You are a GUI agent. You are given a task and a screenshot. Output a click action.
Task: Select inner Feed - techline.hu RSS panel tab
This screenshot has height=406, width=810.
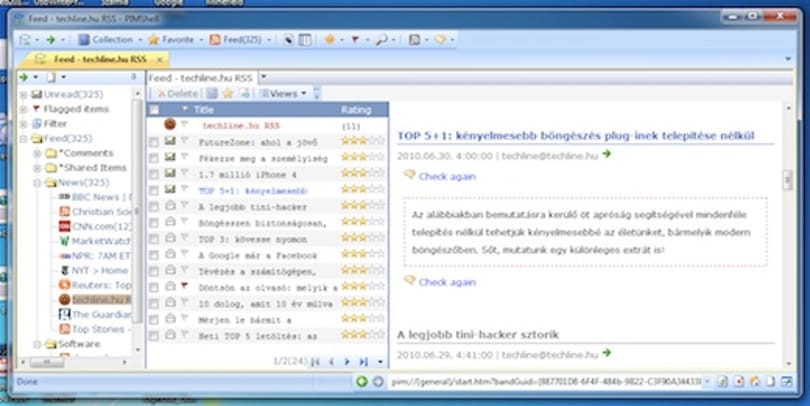pyautogui.click(x=200, y=78)
